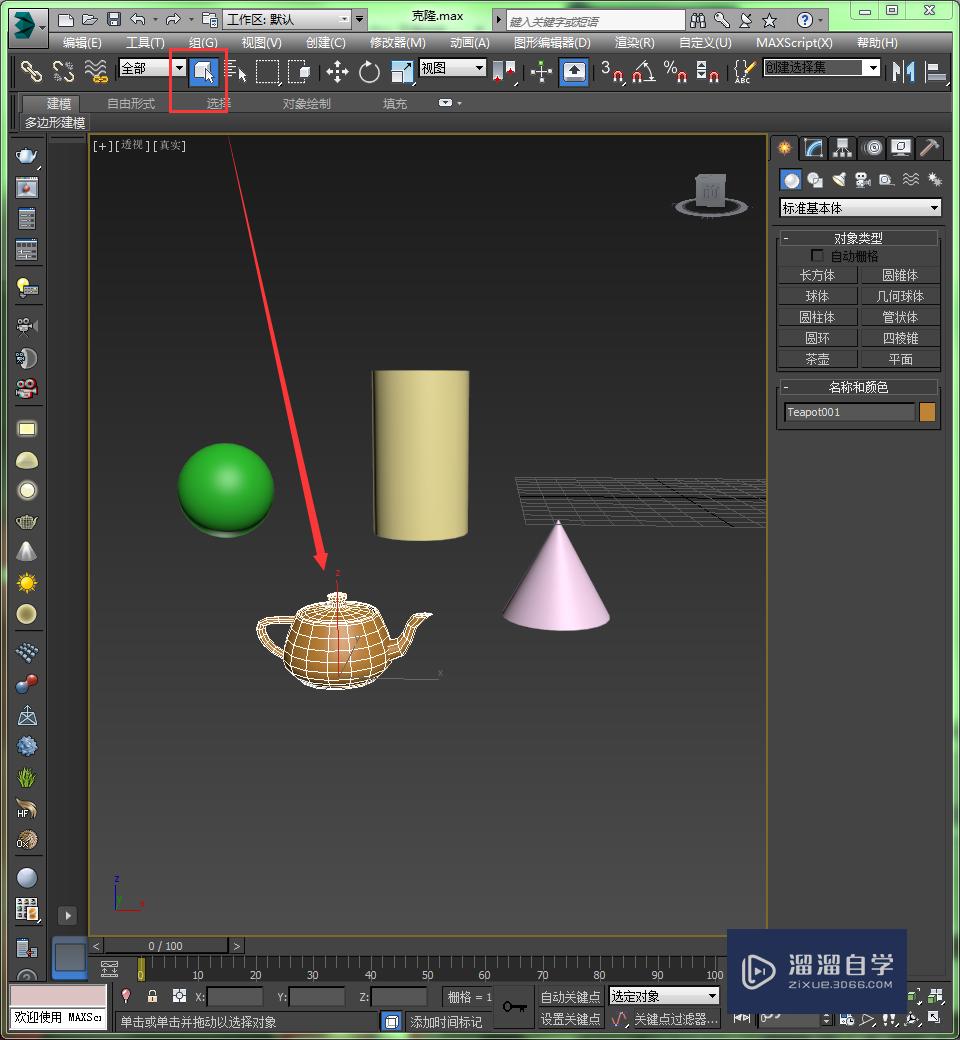960x1040 pixels.
Task: Switch to the Modify panel tab
Action: pos(814,148)
